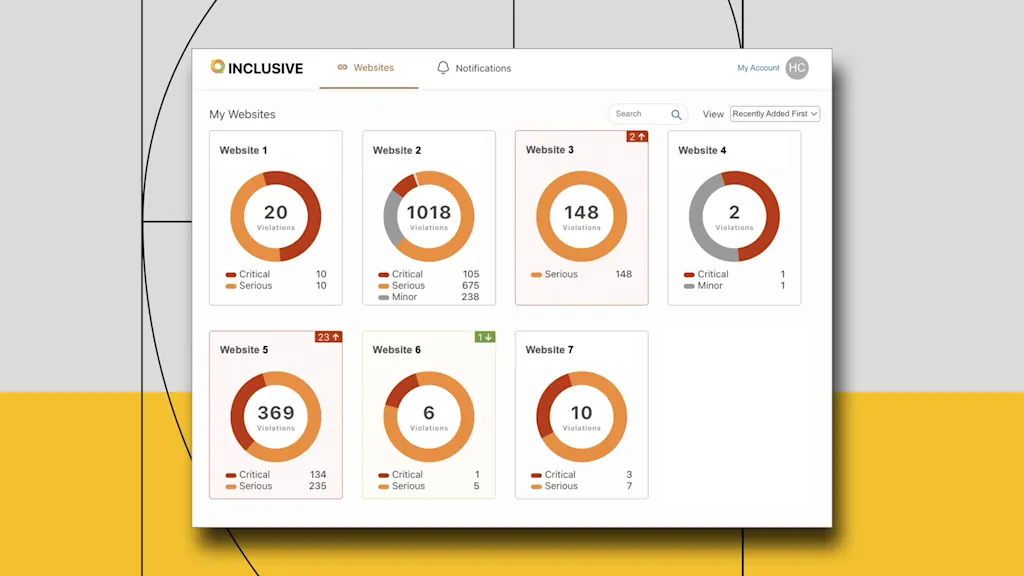Image resolution: width=1024 pixels, height=576 pixels.
Task: Click inside the Search input field
Action: click(x=640, y=114)
